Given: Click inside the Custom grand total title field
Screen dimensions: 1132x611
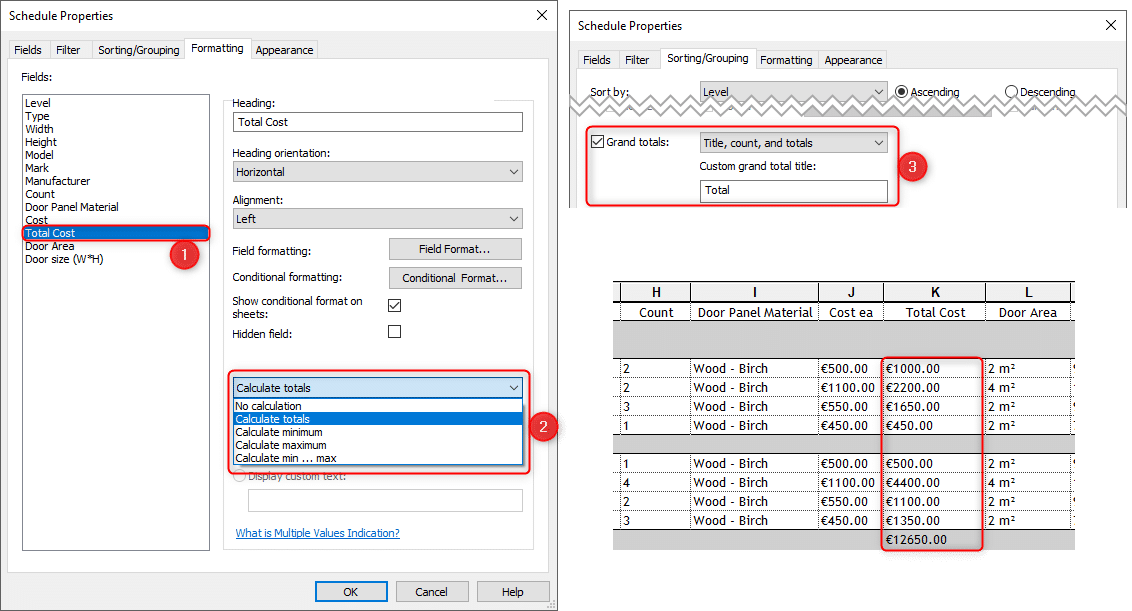Looking at the screenshot, I should pyautogui.click(x=793, y=188).
